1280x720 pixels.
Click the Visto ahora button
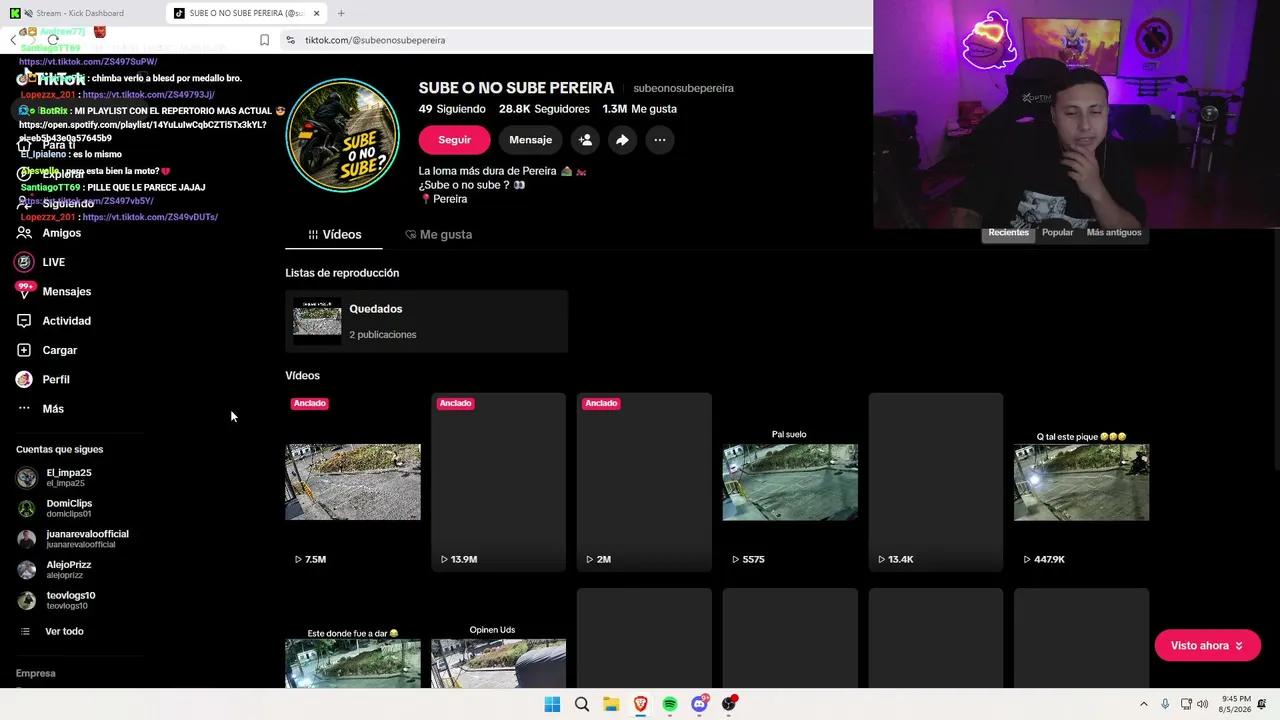tap(1207, 646)
